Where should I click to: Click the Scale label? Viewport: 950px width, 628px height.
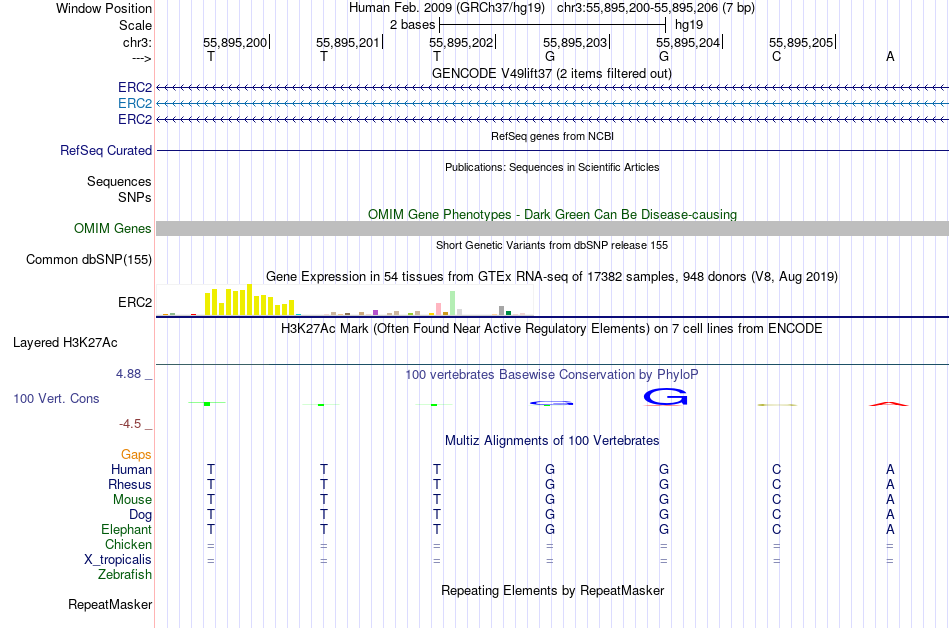[x=135, y=25]
